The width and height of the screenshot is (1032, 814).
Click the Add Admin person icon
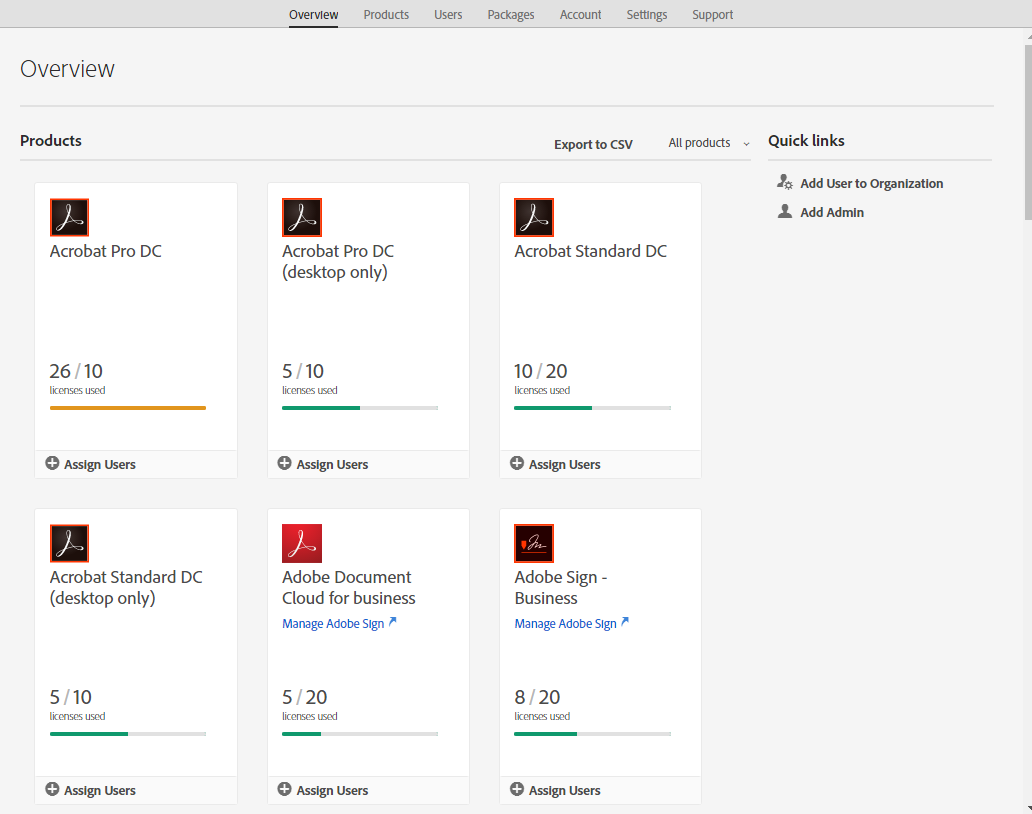tap(785, 211)
